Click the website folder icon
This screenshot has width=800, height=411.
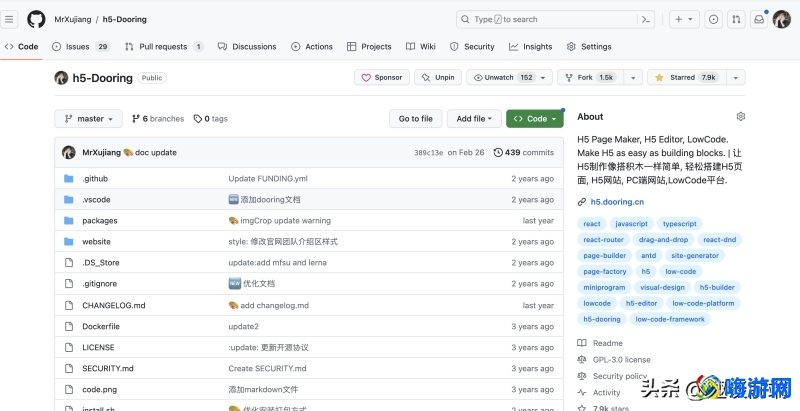tap(69, 241)
